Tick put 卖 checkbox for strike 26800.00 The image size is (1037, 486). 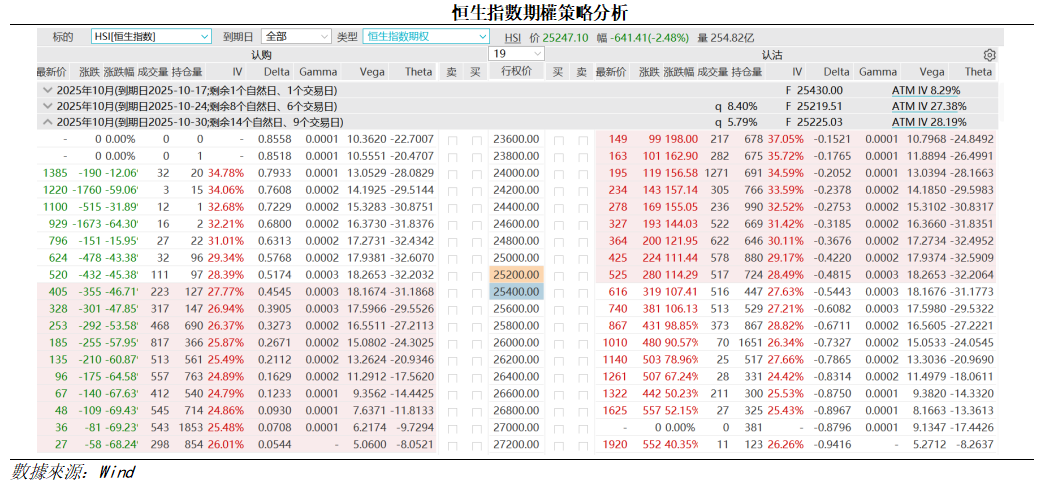point(582,410)
